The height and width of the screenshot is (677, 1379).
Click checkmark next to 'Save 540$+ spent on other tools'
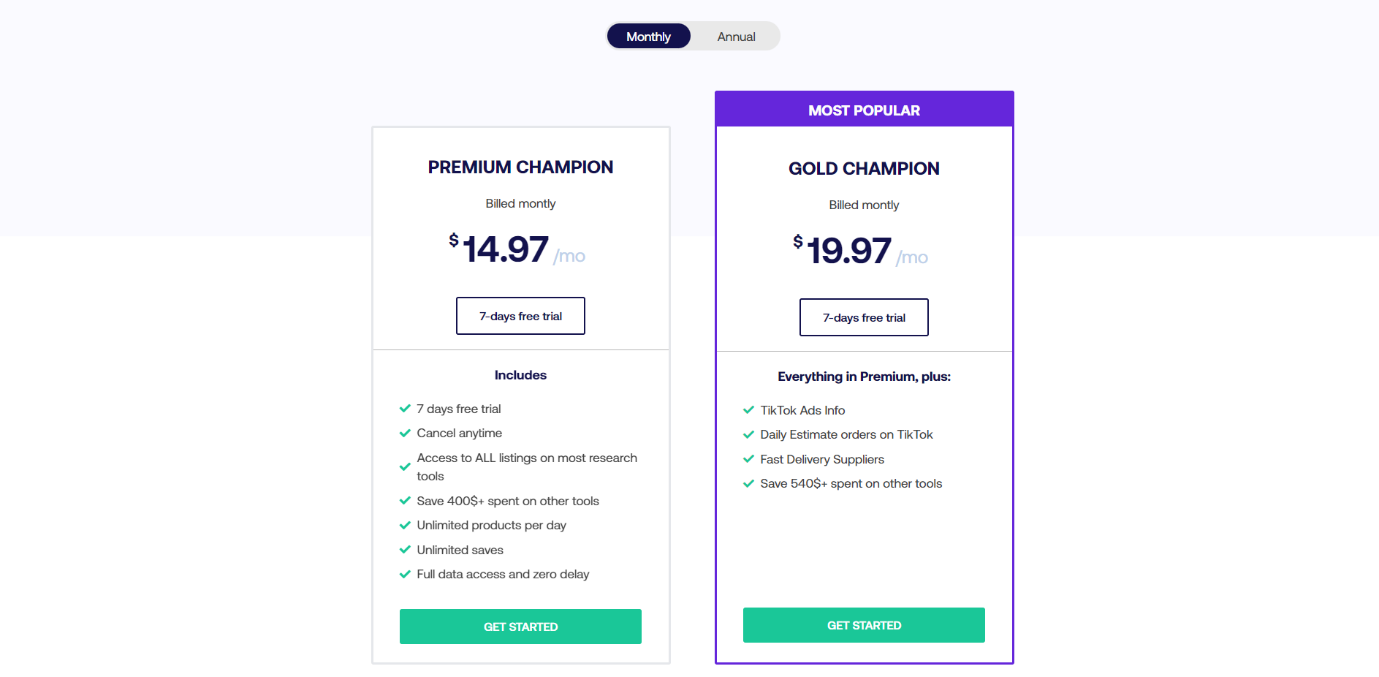(x=749, y=484)
